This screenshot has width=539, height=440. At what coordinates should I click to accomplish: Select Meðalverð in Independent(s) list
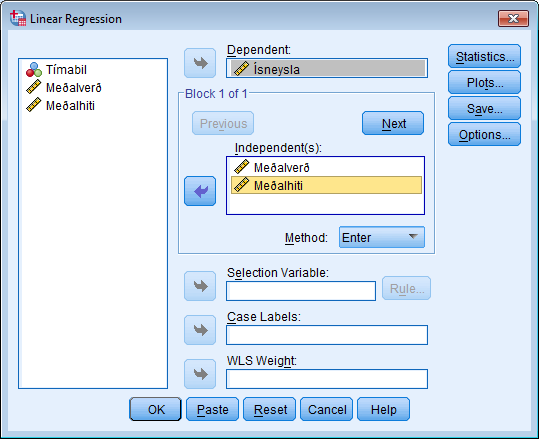click(x=326, y=167)
